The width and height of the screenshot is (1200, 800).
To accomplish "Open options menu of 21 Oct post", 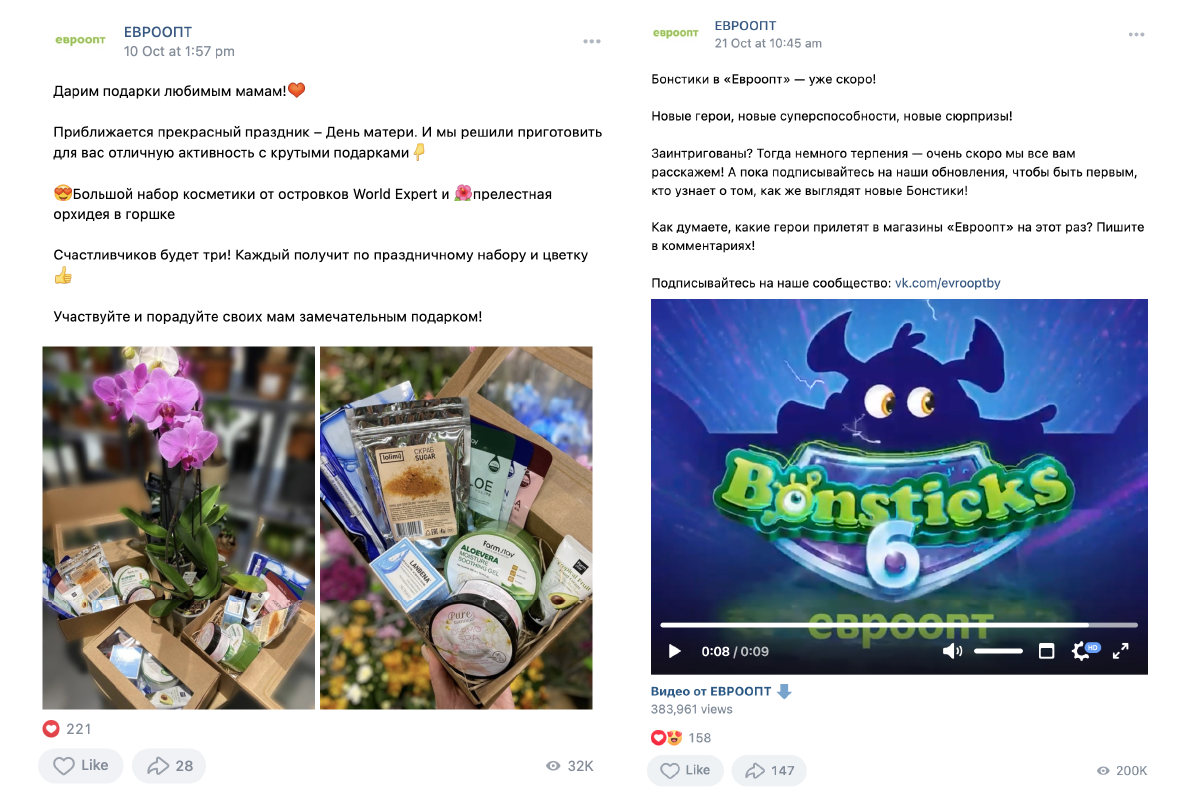I will pyautogui.click(x=1136, y=34).
